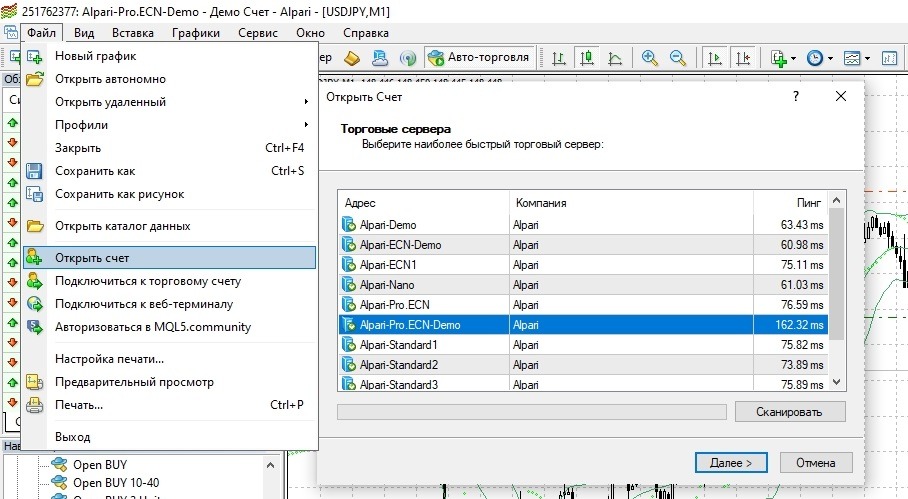Open the Графики menu
This screenshot has width=908, height=499.
coord(196,33)
